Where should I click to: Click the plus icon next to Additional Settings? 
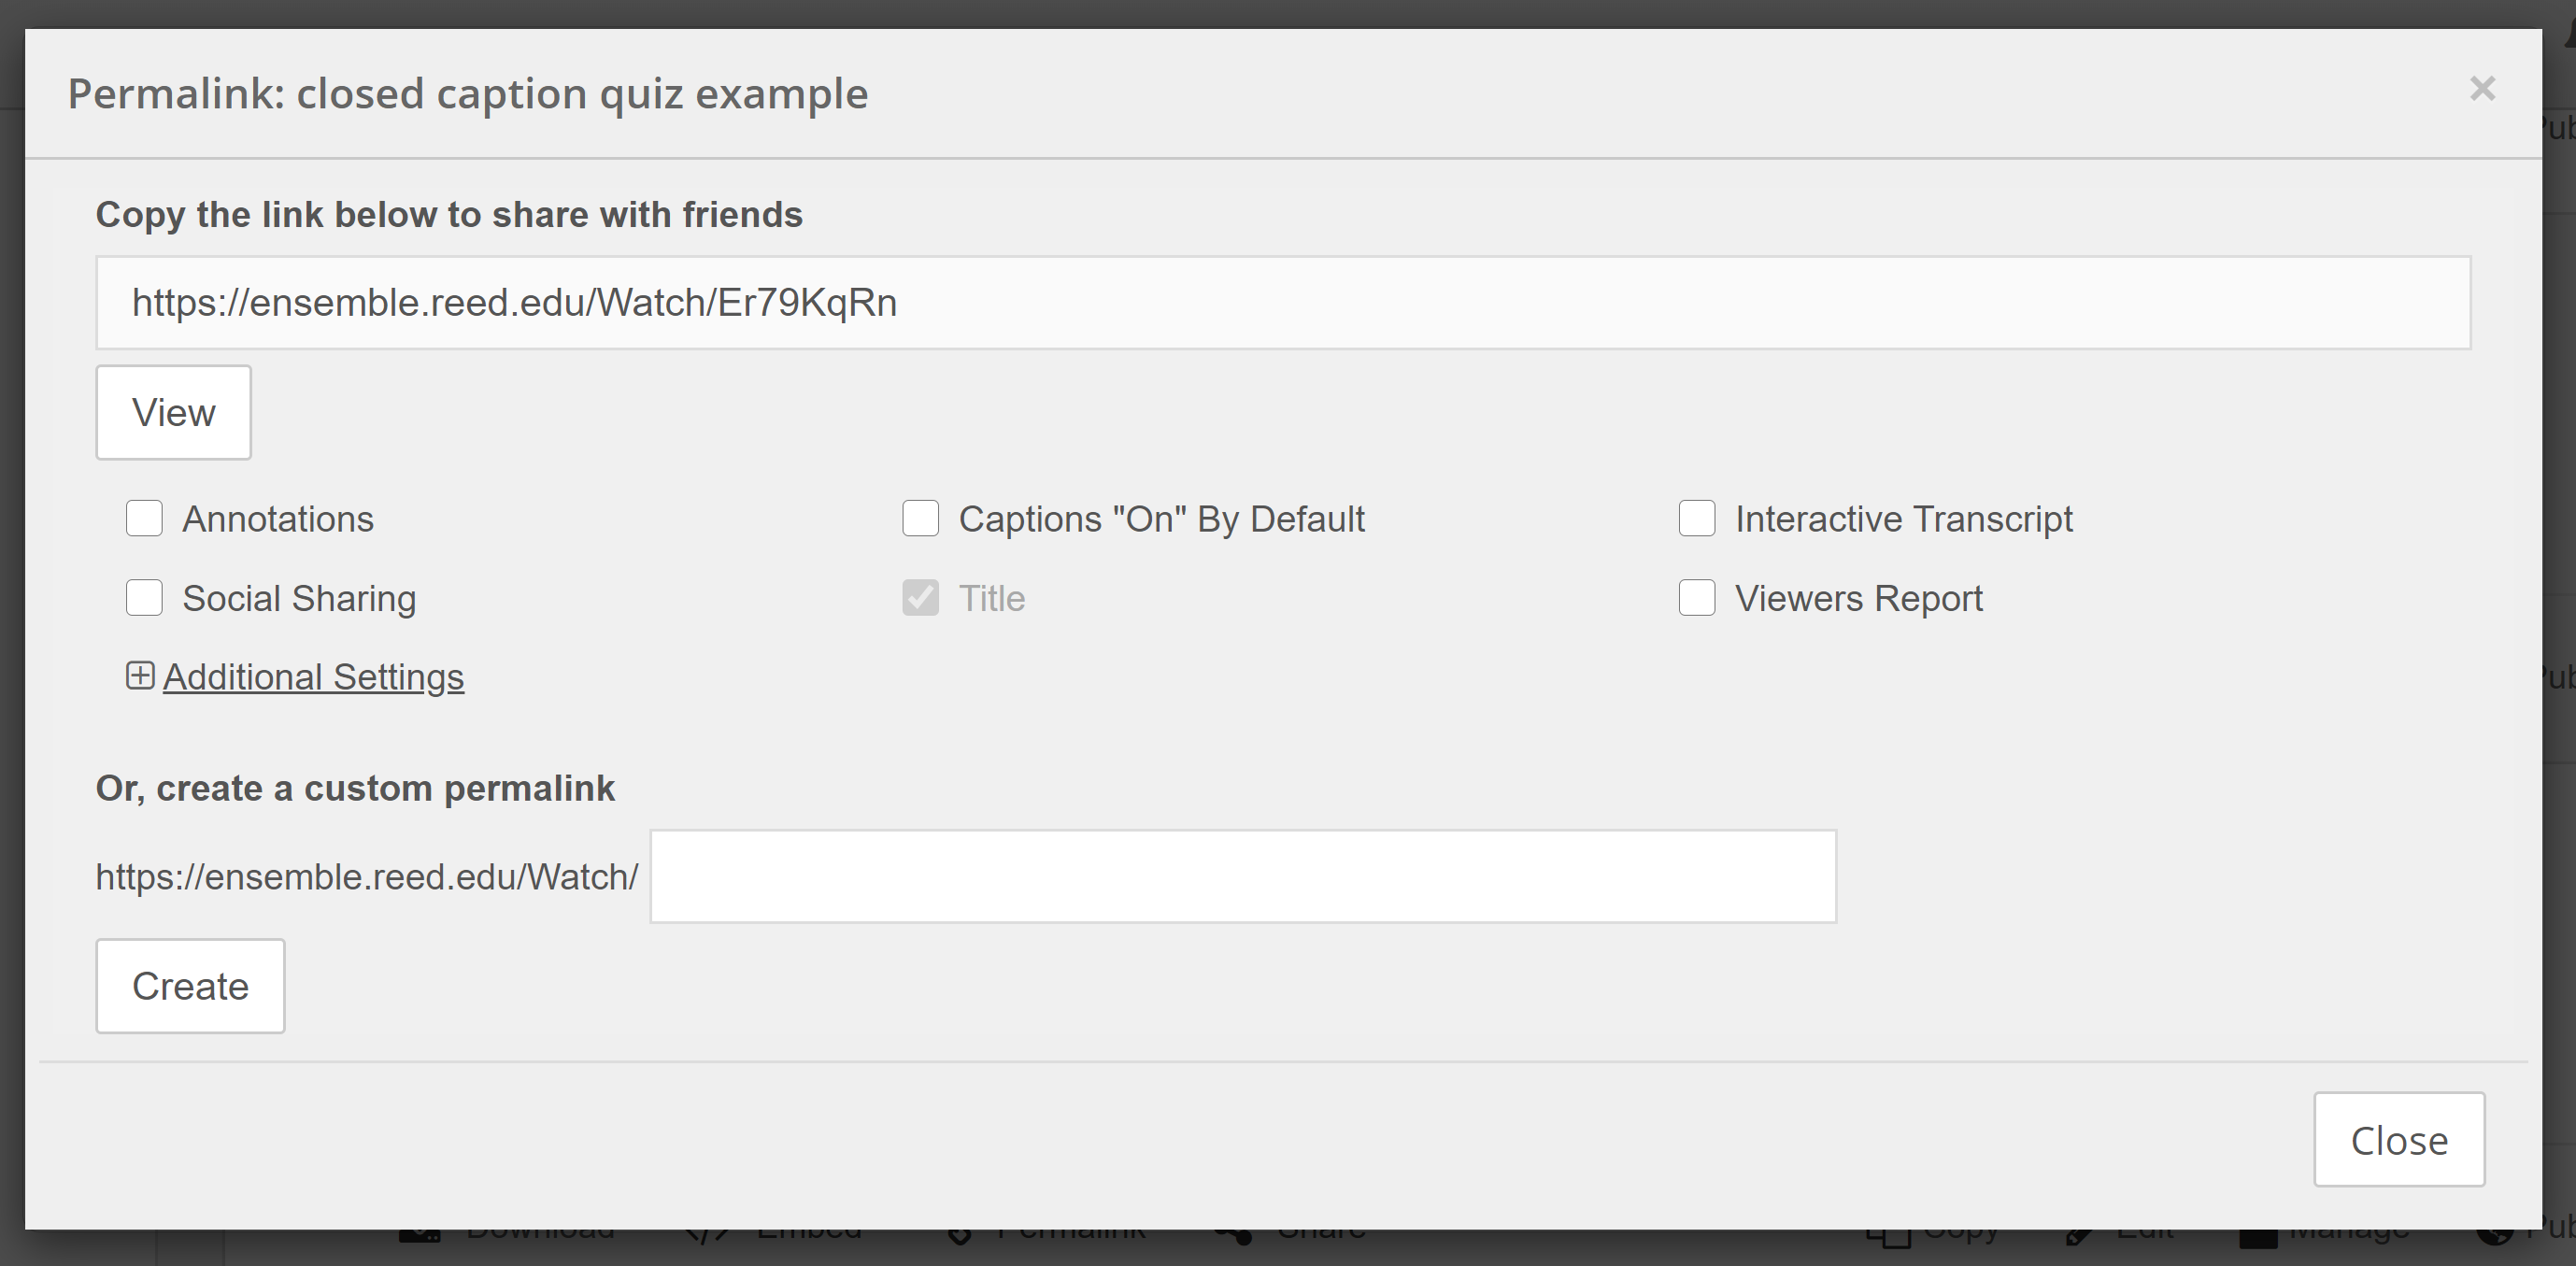[140, 676]
